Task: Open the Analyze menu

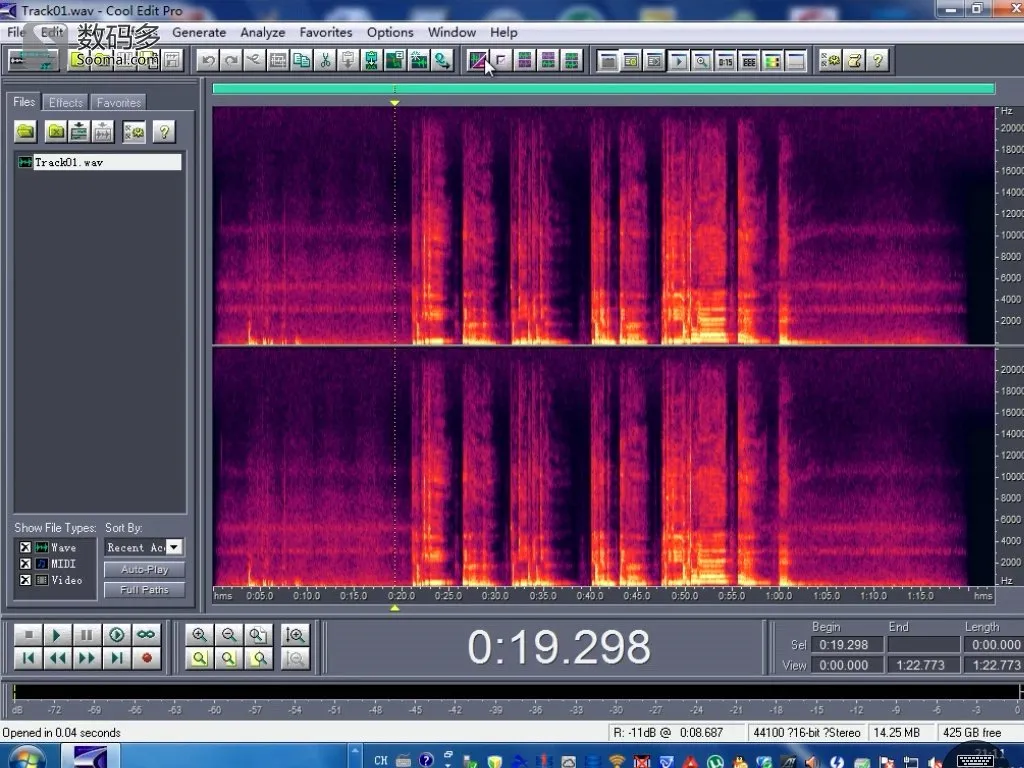Action: pos(263,32)
